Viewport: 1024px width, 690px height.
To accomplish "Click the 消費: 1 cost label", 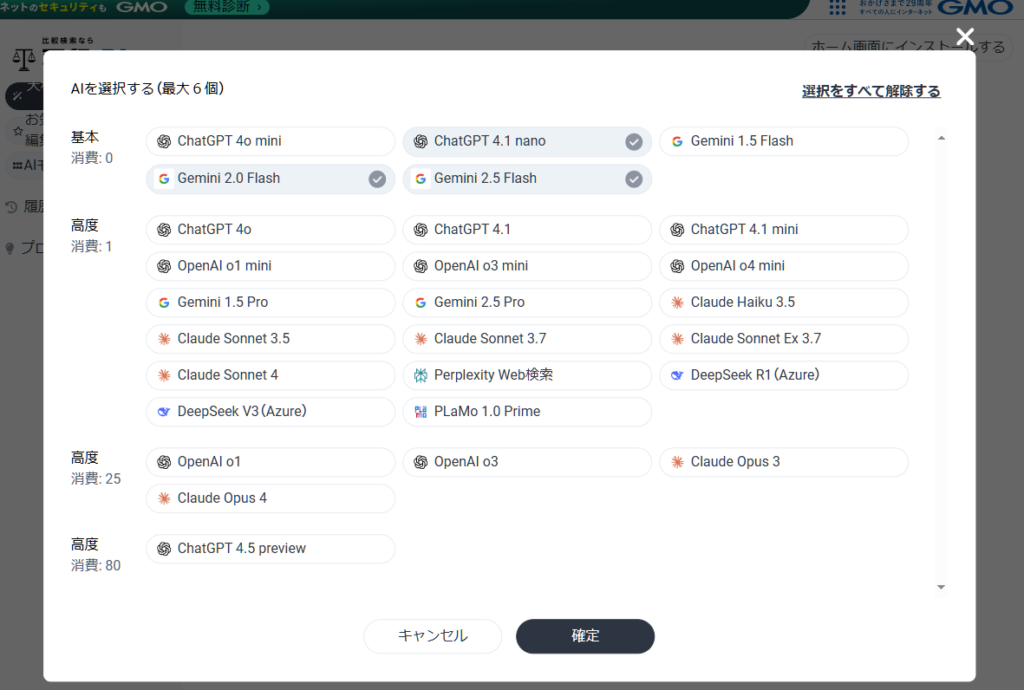I will tap(91, 246).
